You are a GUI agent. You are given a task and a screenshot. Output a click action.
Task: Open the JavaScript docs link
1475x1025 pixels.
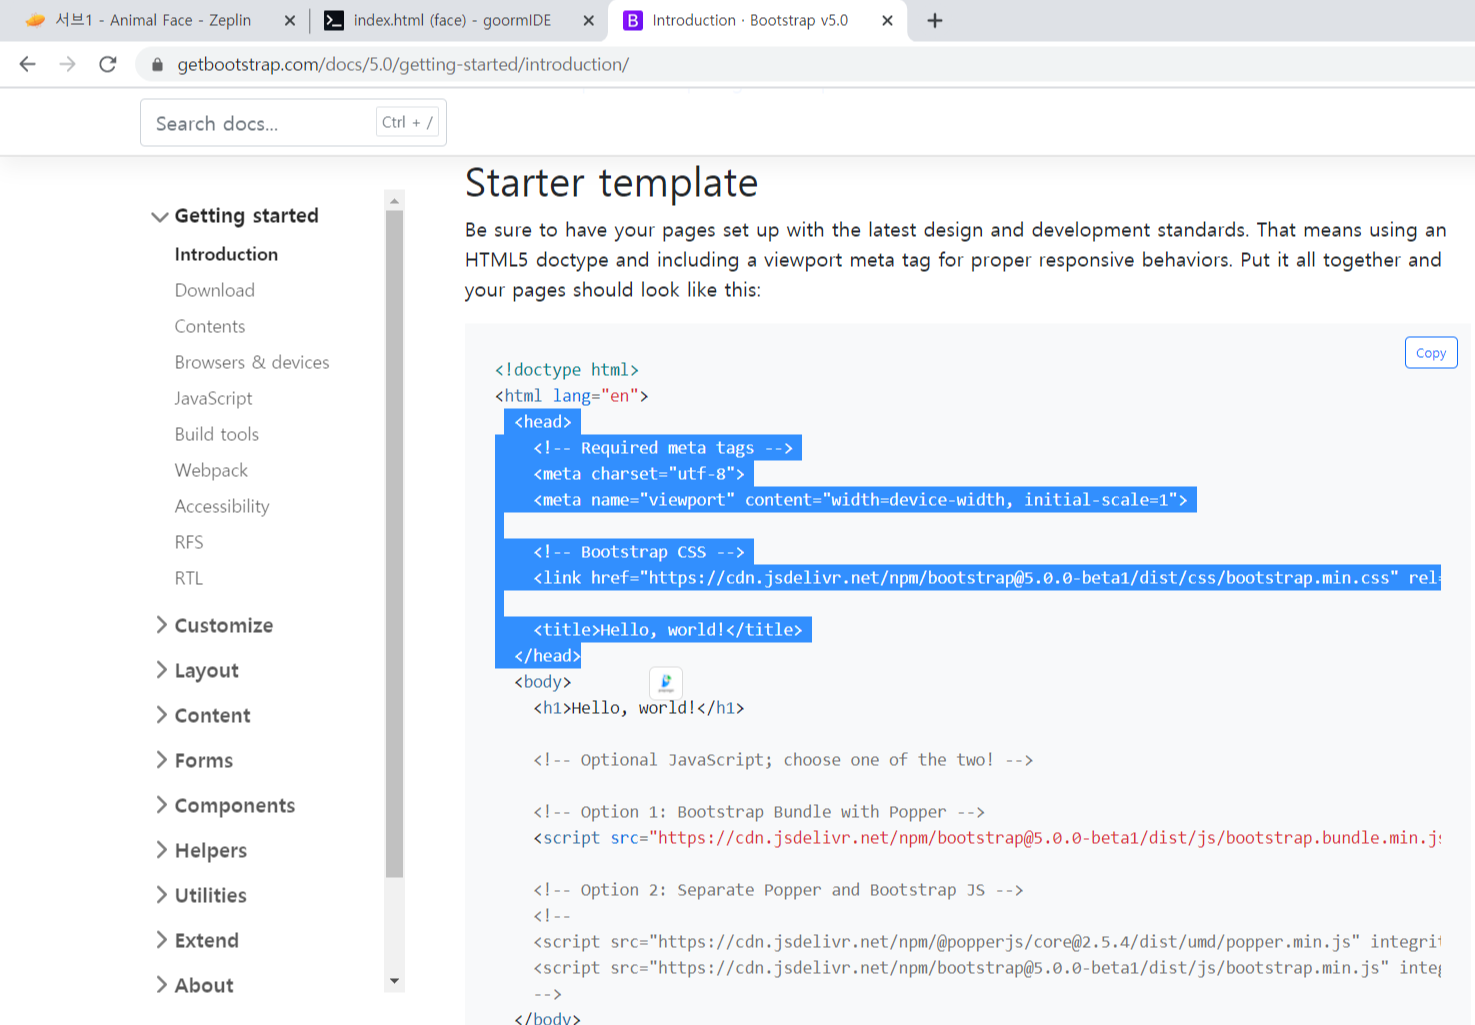coord(213,398)
